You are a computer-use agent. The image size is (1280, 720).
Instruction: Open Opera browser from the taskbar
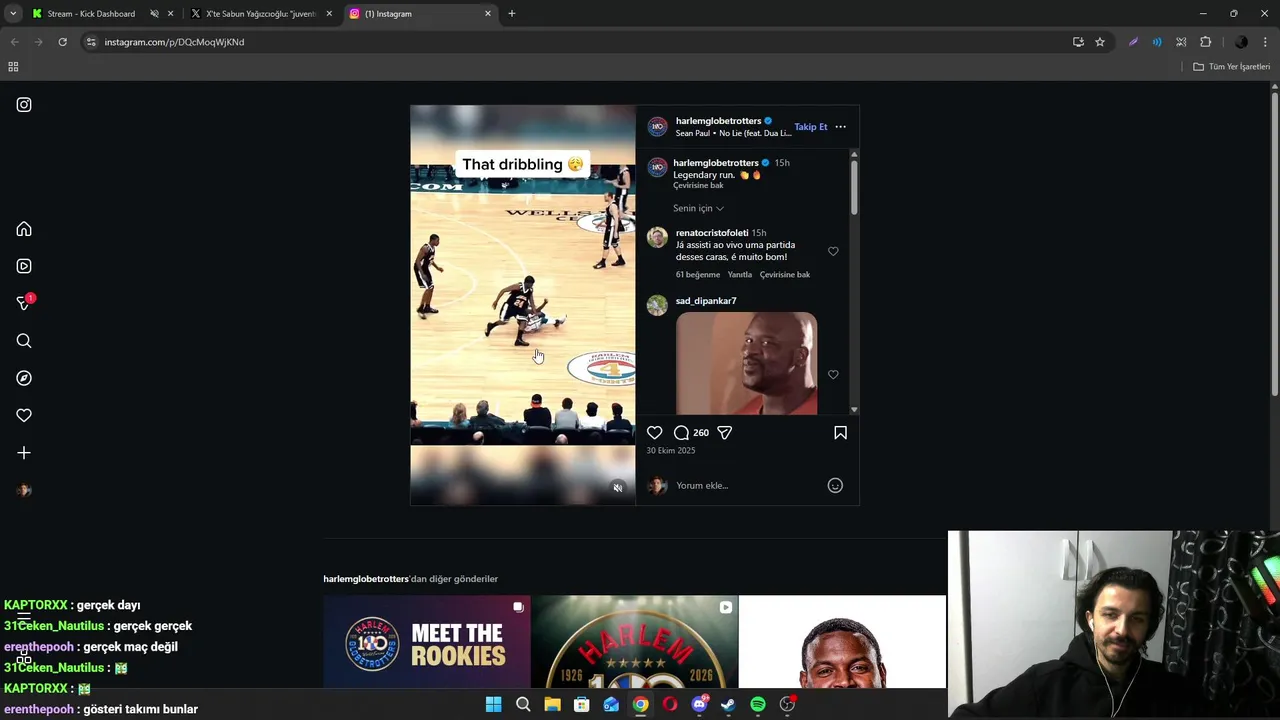point(670,705)
